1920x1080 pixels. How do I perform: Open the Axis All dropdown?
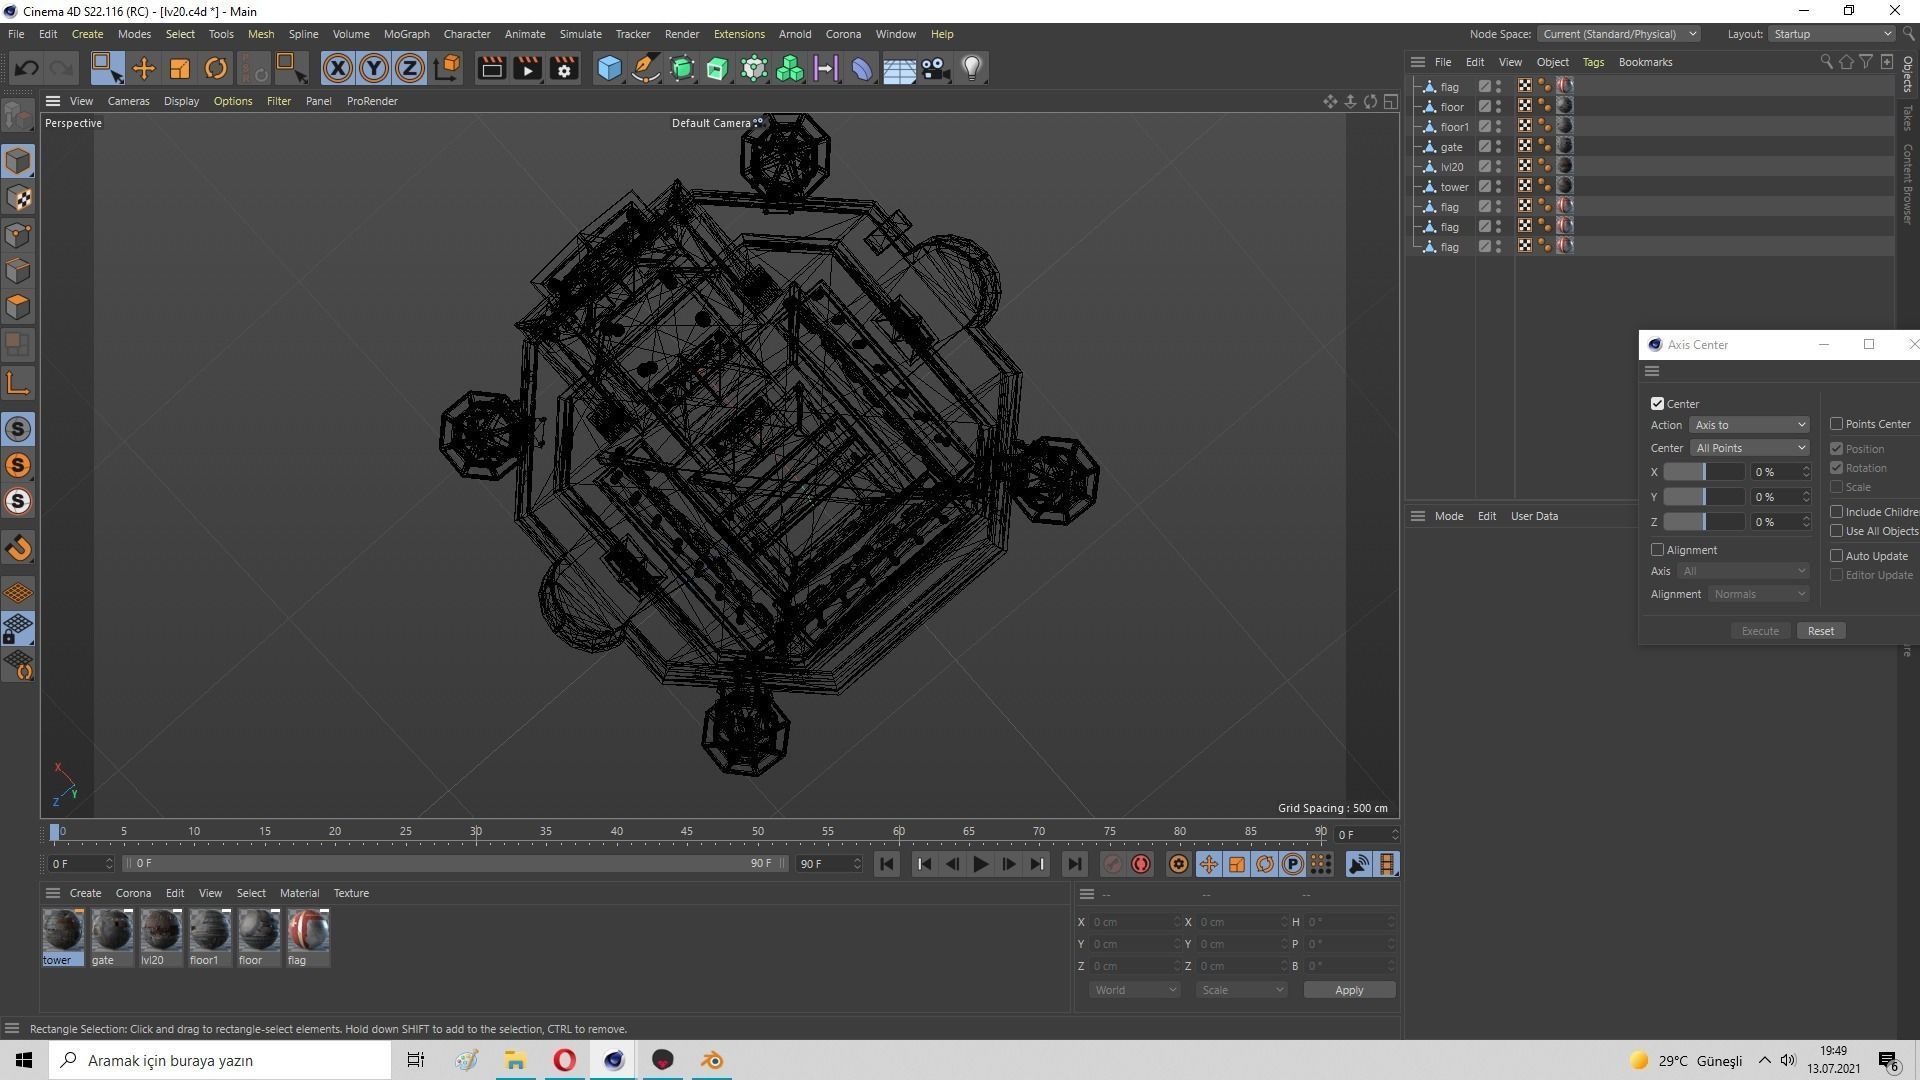pyautogui.click(x=1744, y=571)
